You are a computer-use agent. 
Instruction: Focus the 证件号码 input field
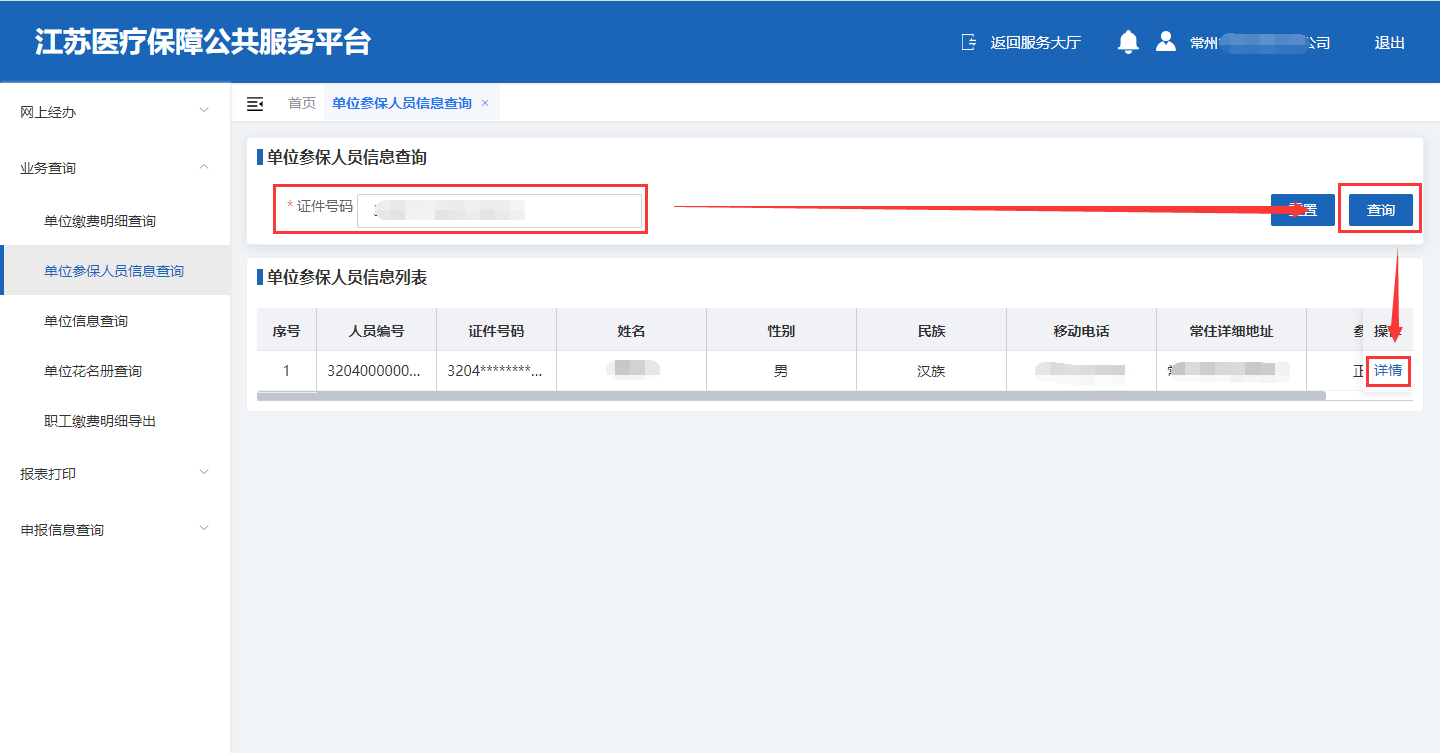[499, 211]
